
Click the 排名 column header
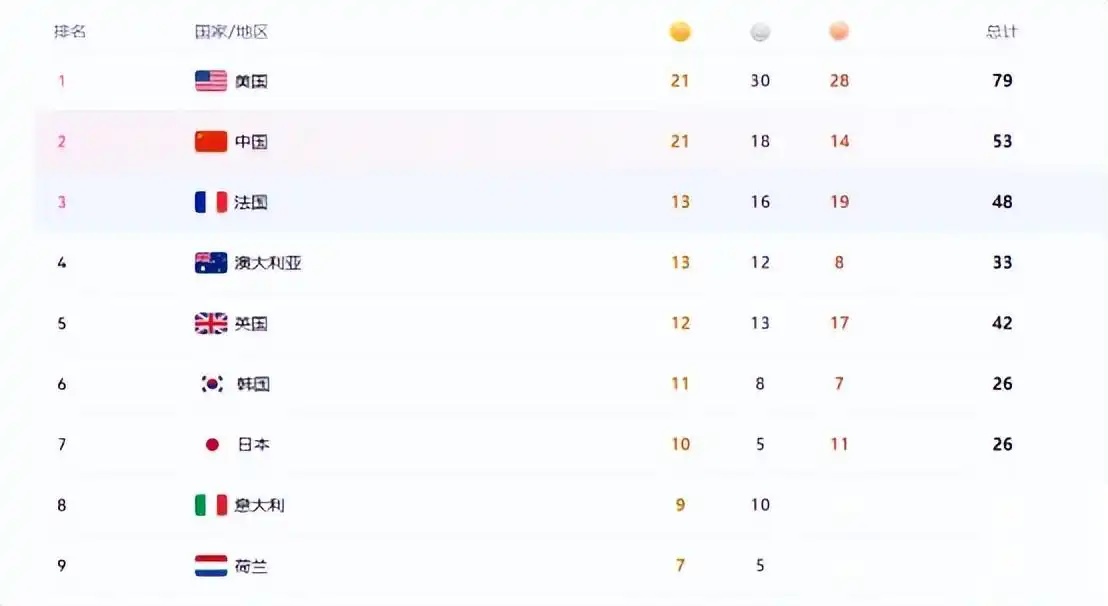pos(70,32)
